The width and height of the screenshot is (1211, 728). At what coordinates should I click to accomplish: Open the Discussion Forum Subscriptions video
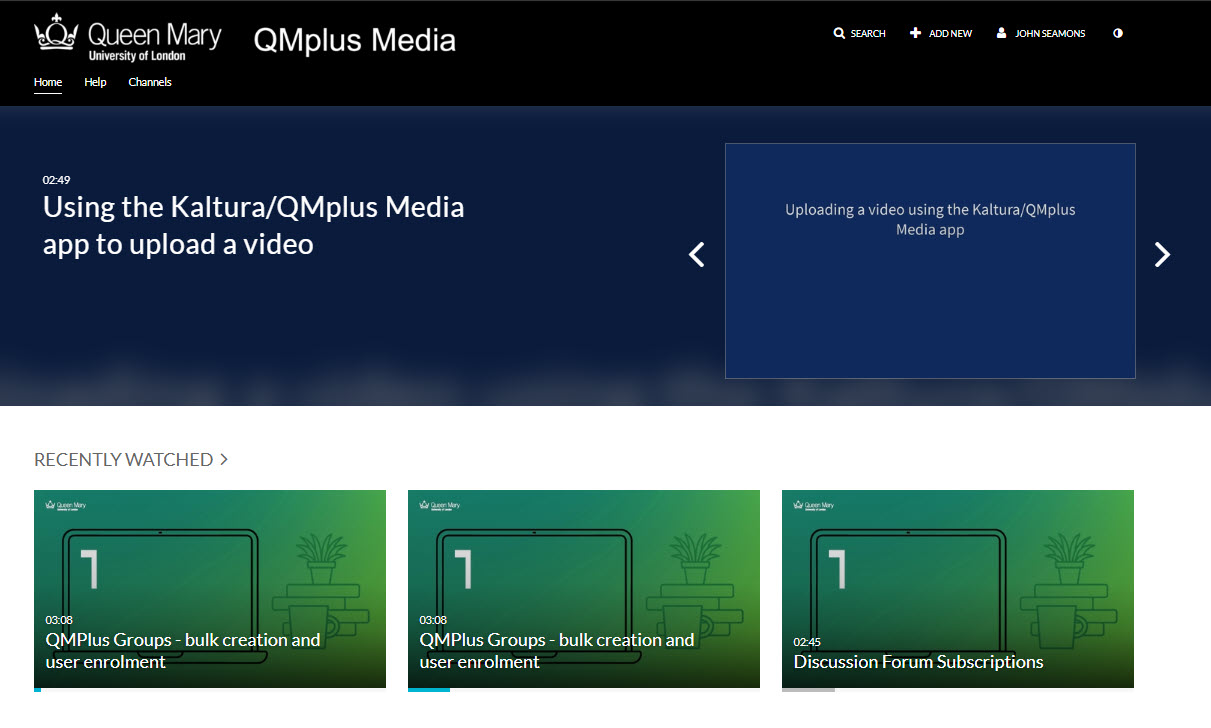957,589
